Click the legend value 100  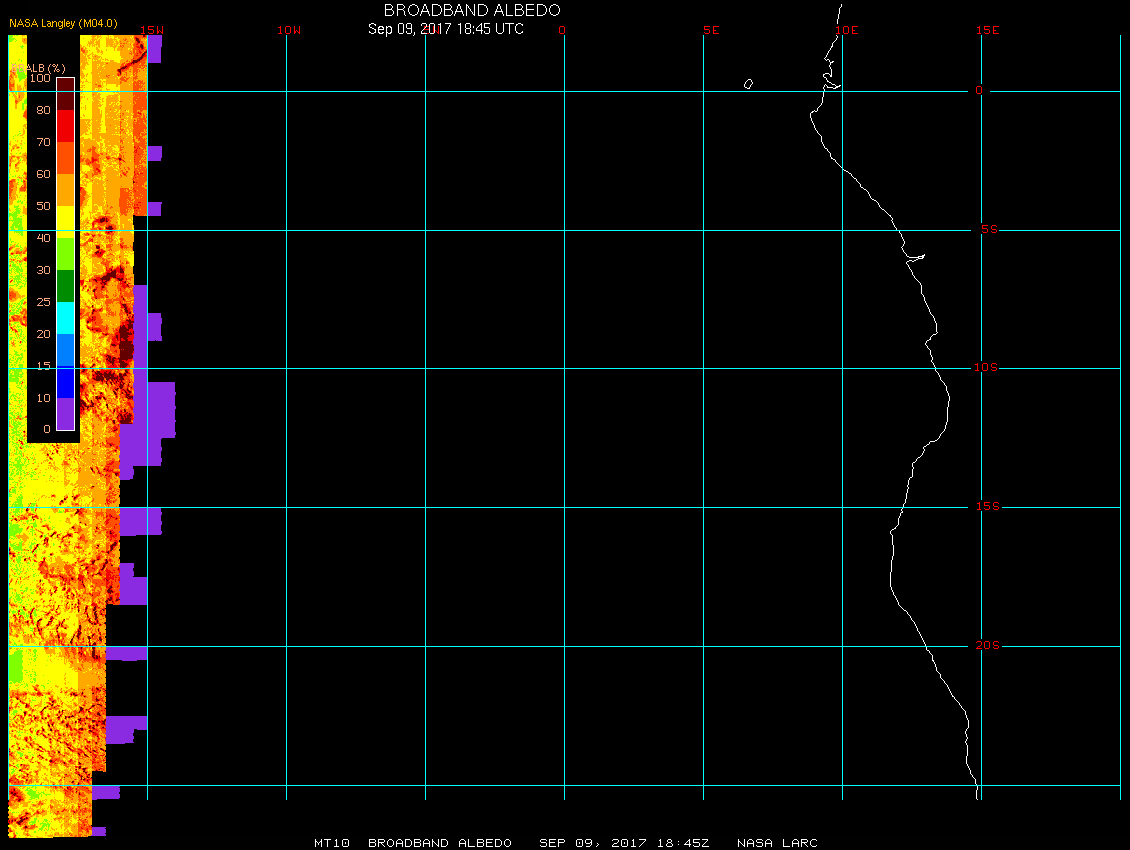(40, 78)
